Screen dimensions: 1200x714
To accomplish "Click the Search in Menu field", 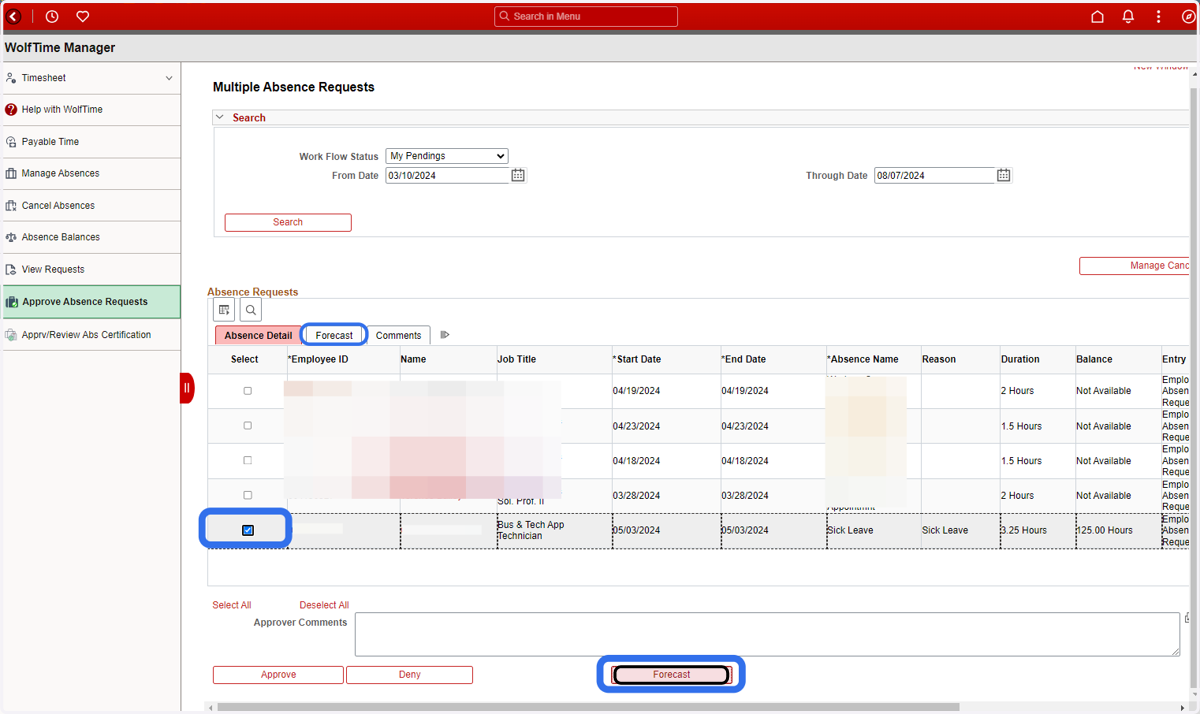I will pyautogui.click(x=586, y=16).
